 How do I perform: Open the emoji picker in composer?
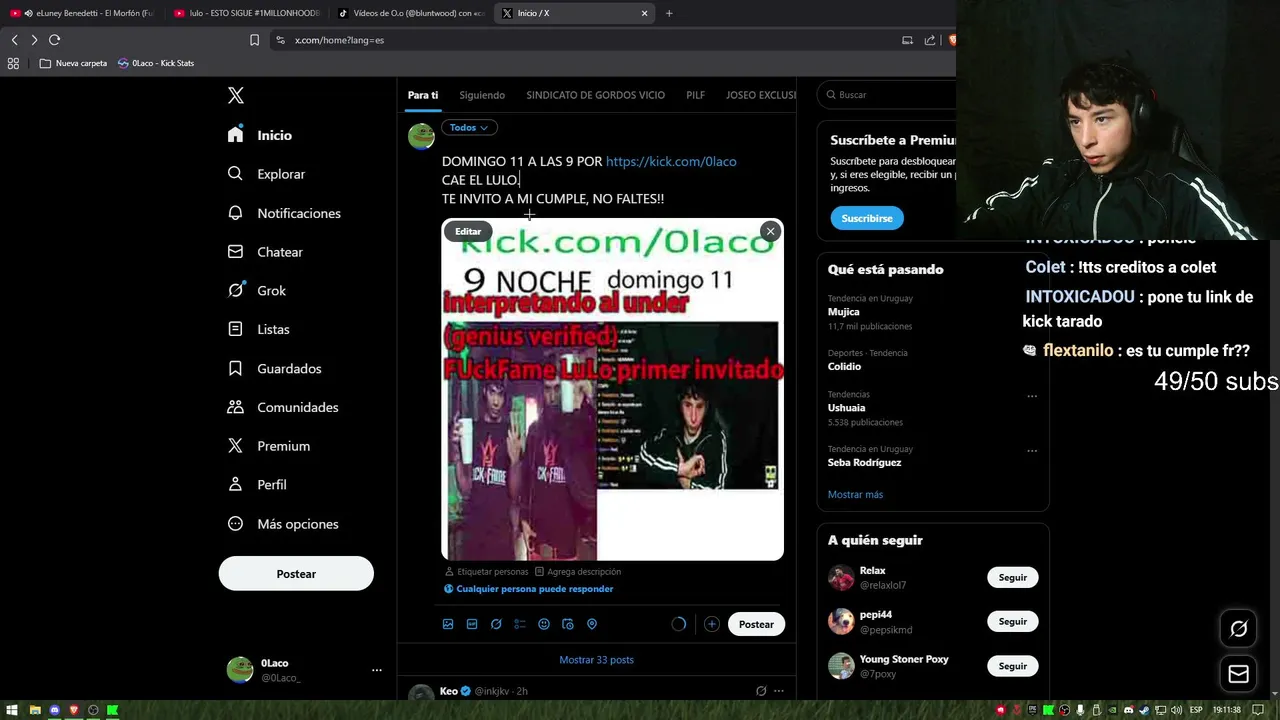pyautogui.click(x=544, y=624)
